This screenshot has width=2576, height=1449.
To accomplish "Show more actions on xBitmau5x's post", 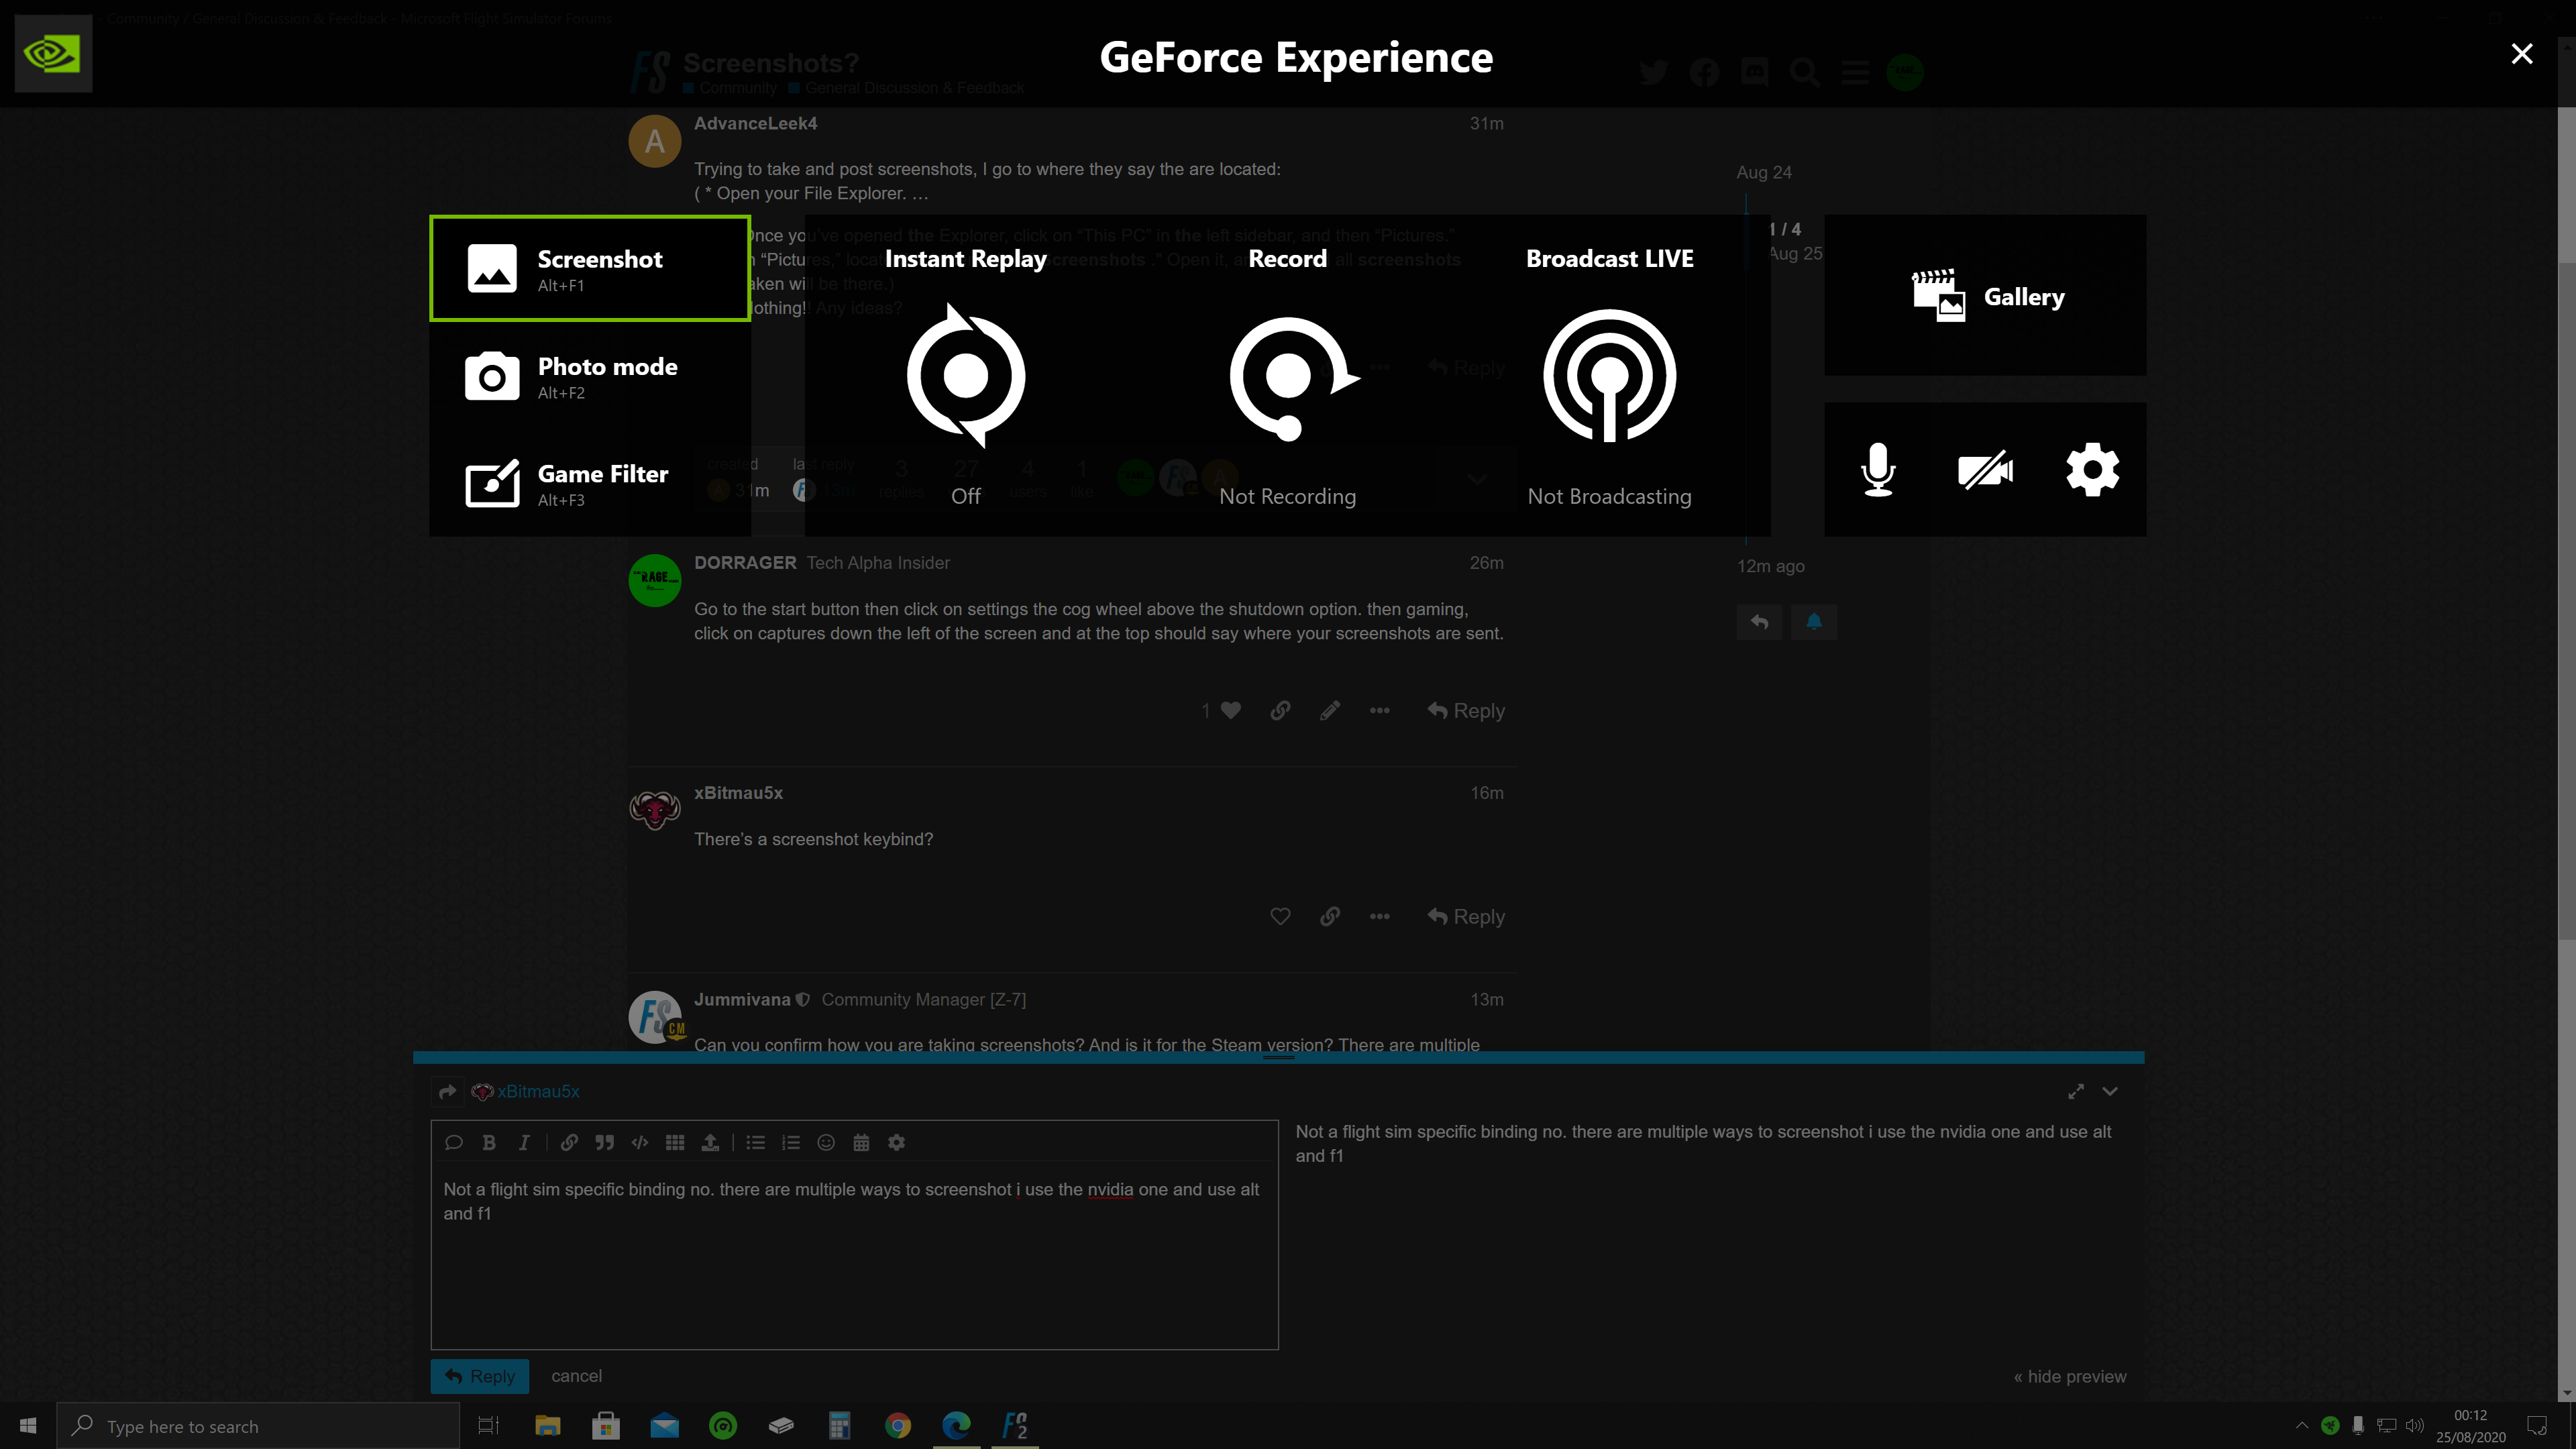I will point(1379,916).
